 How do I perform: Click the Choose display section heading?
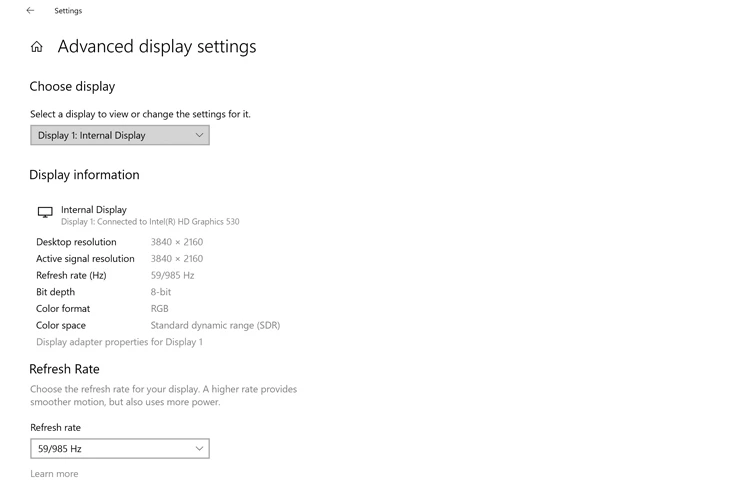click(72, 87)
